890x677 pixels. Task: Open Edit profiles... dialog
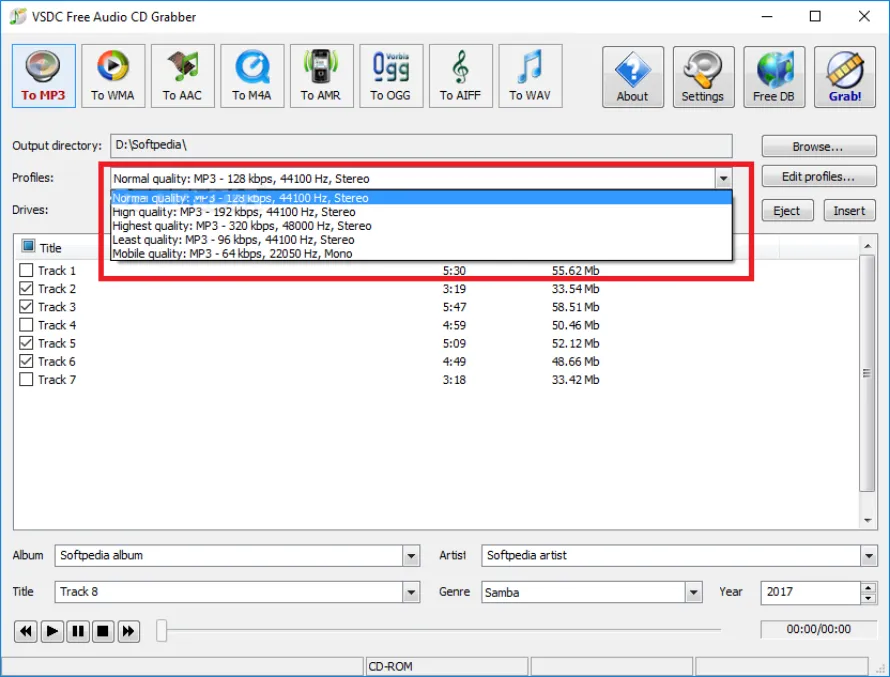[818, 176]
